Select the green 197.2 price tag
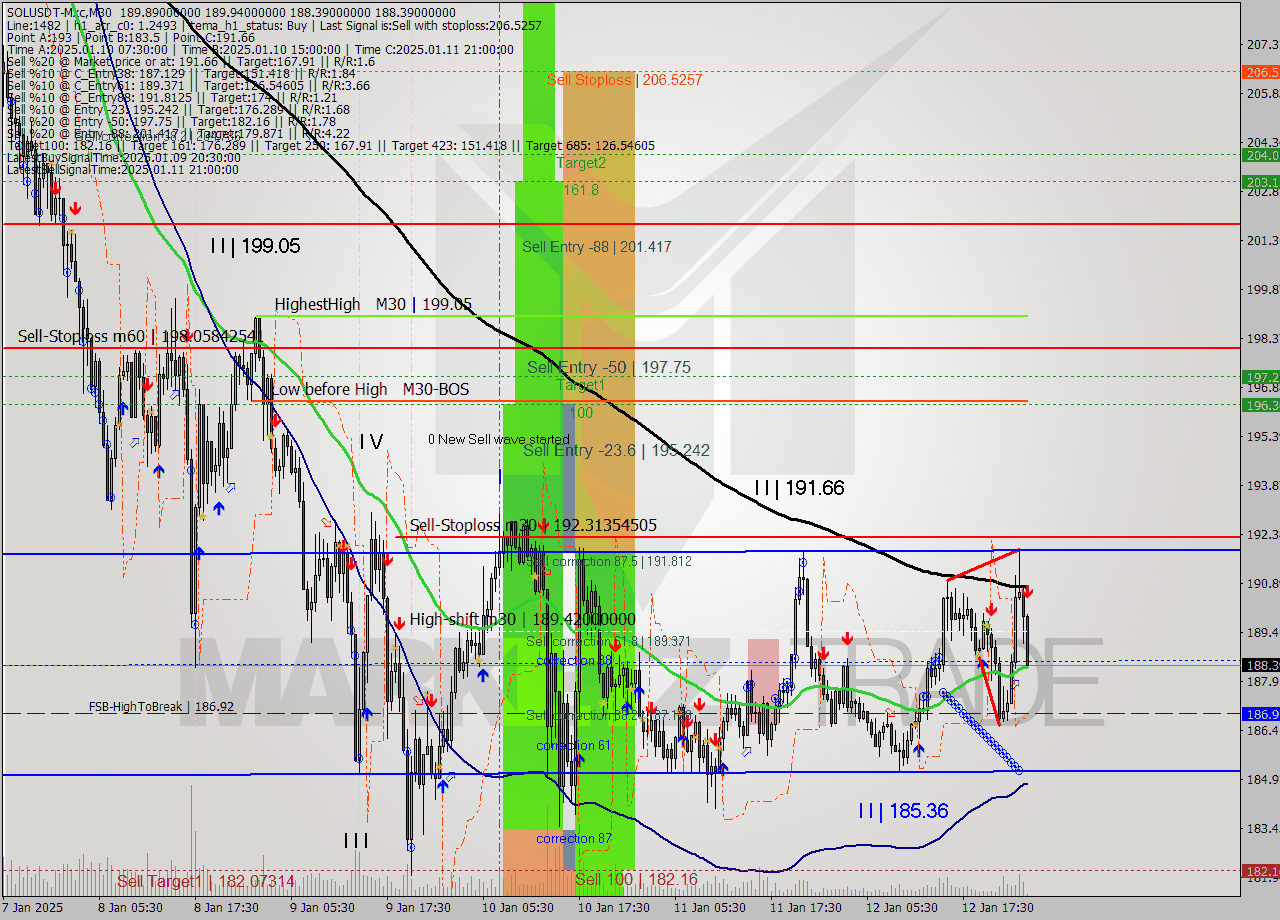This screenshot has width=1280, height=920. coord(1260,377)
